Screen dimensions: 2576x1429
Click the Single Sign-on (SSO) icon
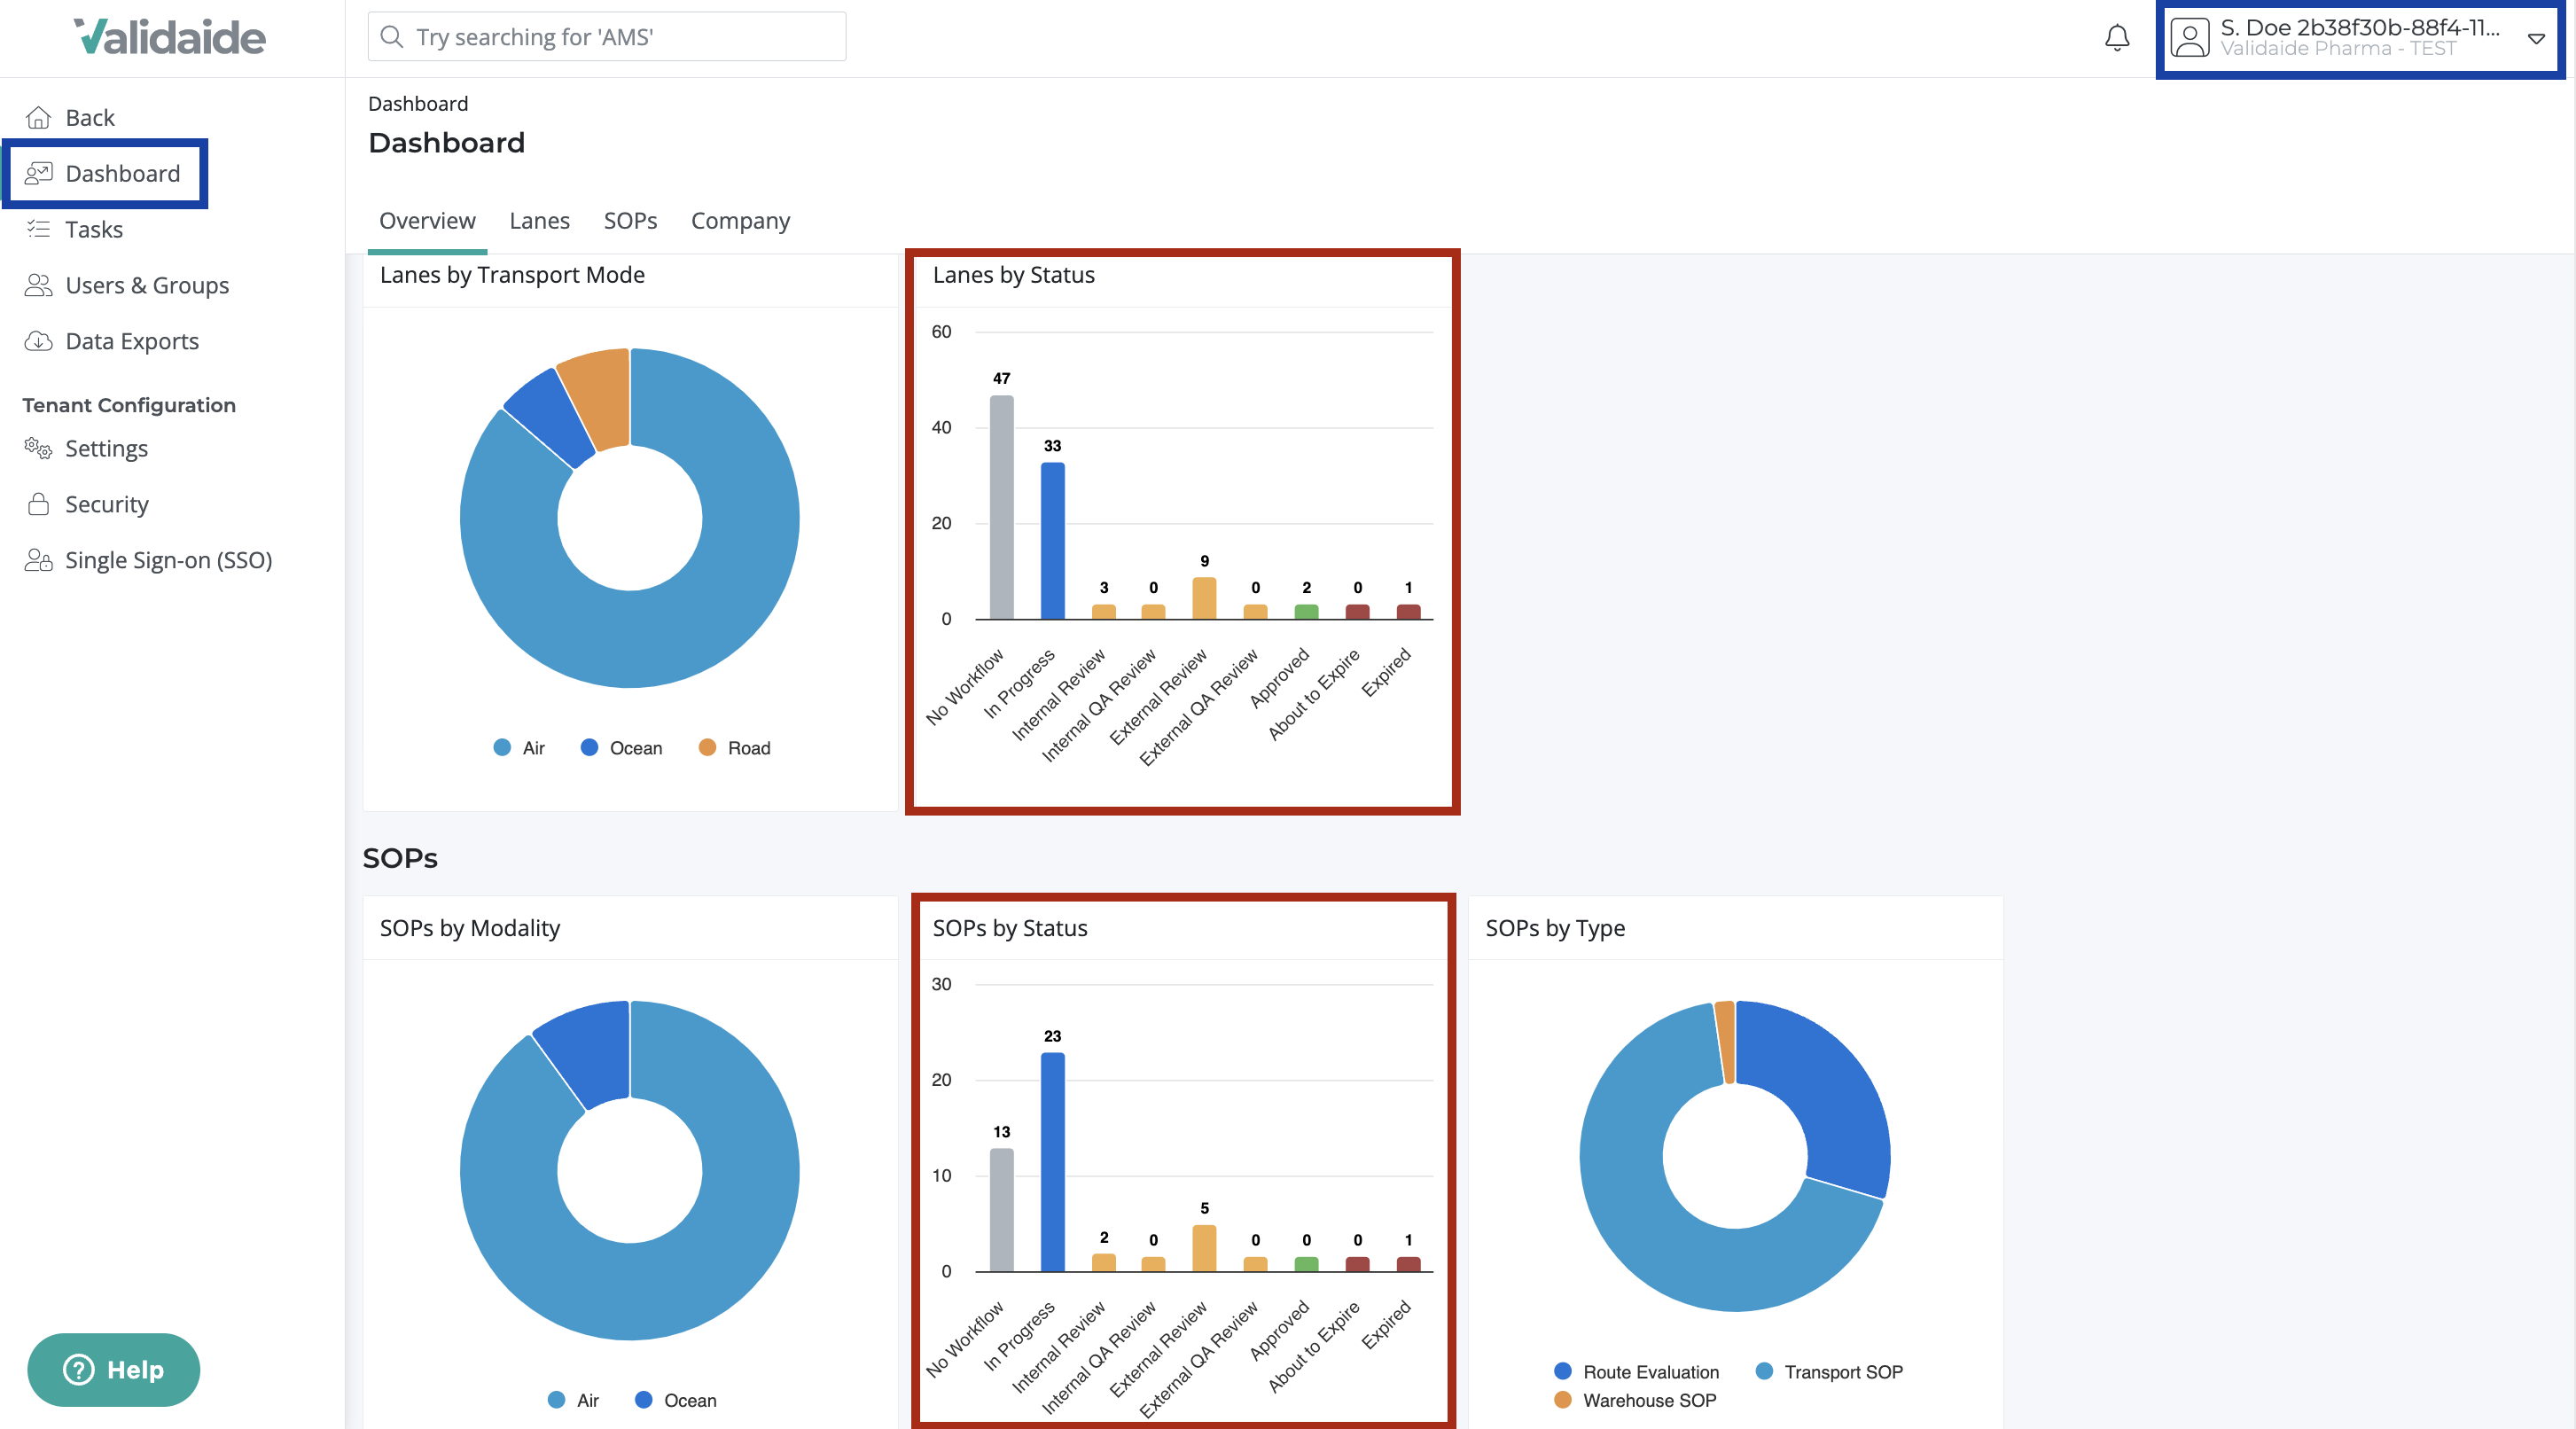pos(38,560)
